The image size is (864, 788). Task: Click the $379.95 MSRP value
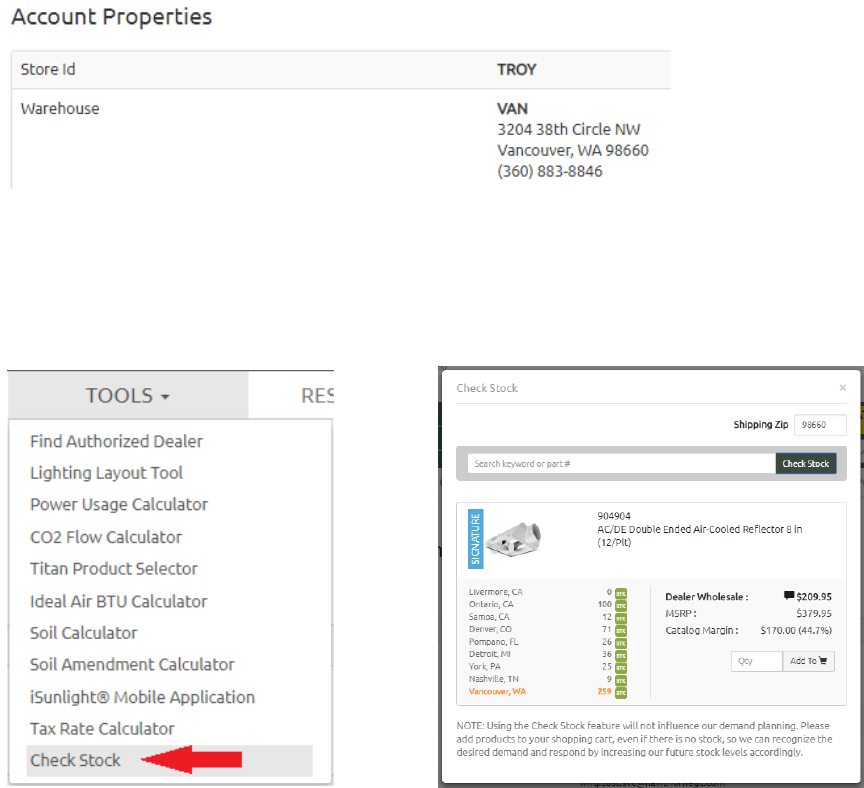[814, 613]
